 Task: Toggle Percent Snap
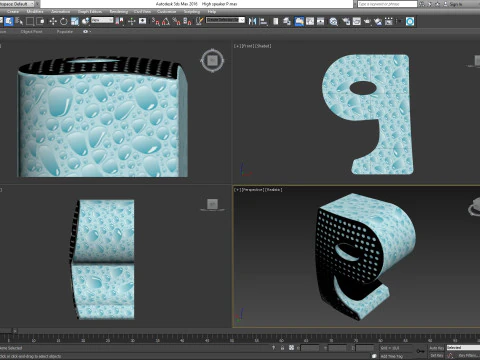[177, 21]
